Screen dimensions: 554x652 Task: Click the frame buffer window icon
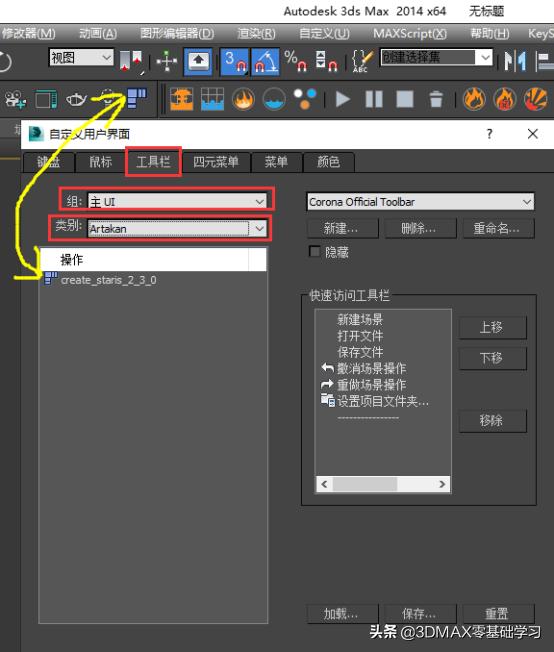[46, 100]
